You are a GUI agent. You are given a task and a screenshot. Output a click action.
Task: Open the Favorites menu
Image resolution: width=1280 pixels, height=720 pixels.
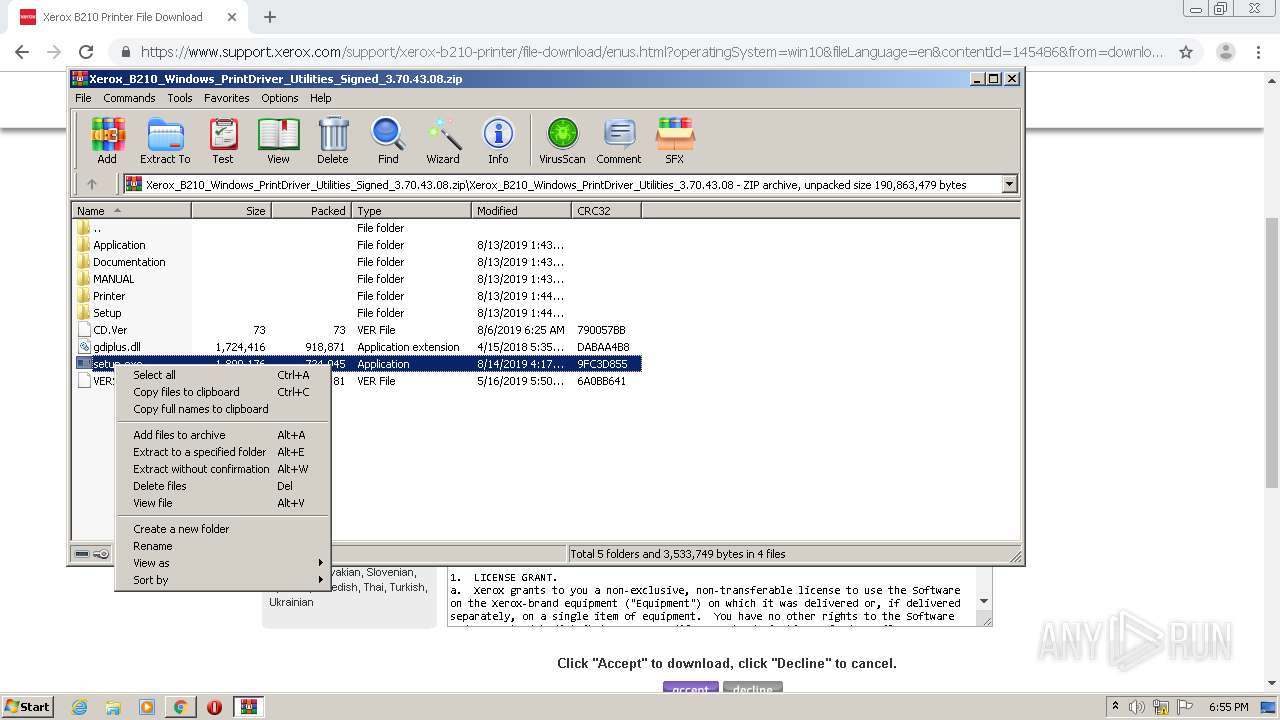tap(227, 98)
